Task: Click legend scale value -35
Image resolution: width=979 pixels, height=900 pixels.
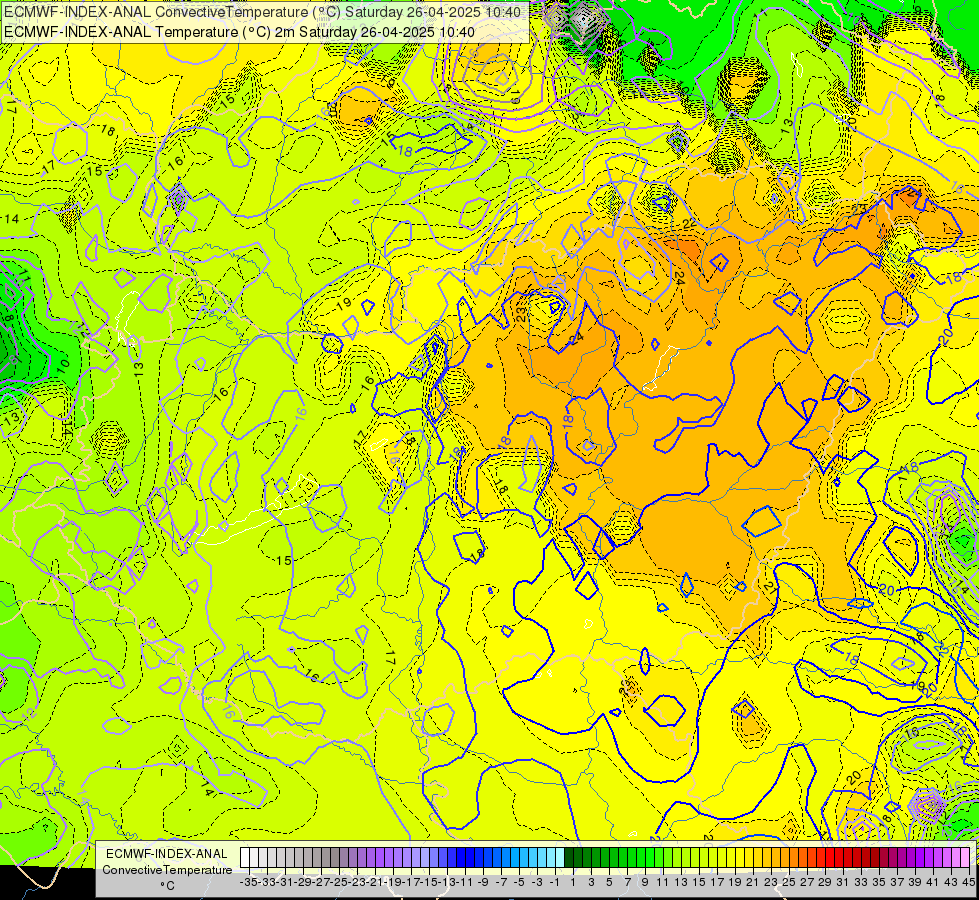Action: click(248, 882)
